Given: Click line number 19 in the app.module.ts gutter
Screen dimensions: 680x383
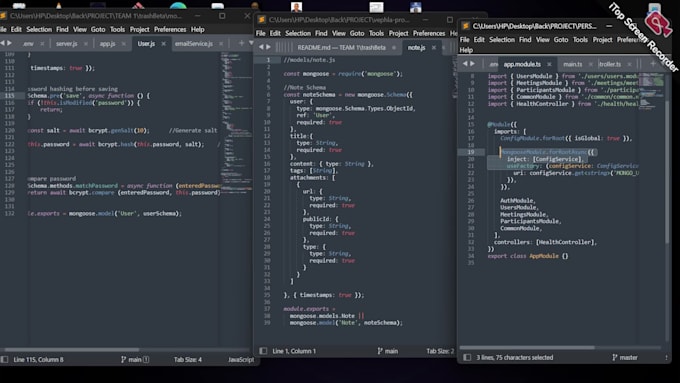Looking at the screenshot, I should [471, 152].
